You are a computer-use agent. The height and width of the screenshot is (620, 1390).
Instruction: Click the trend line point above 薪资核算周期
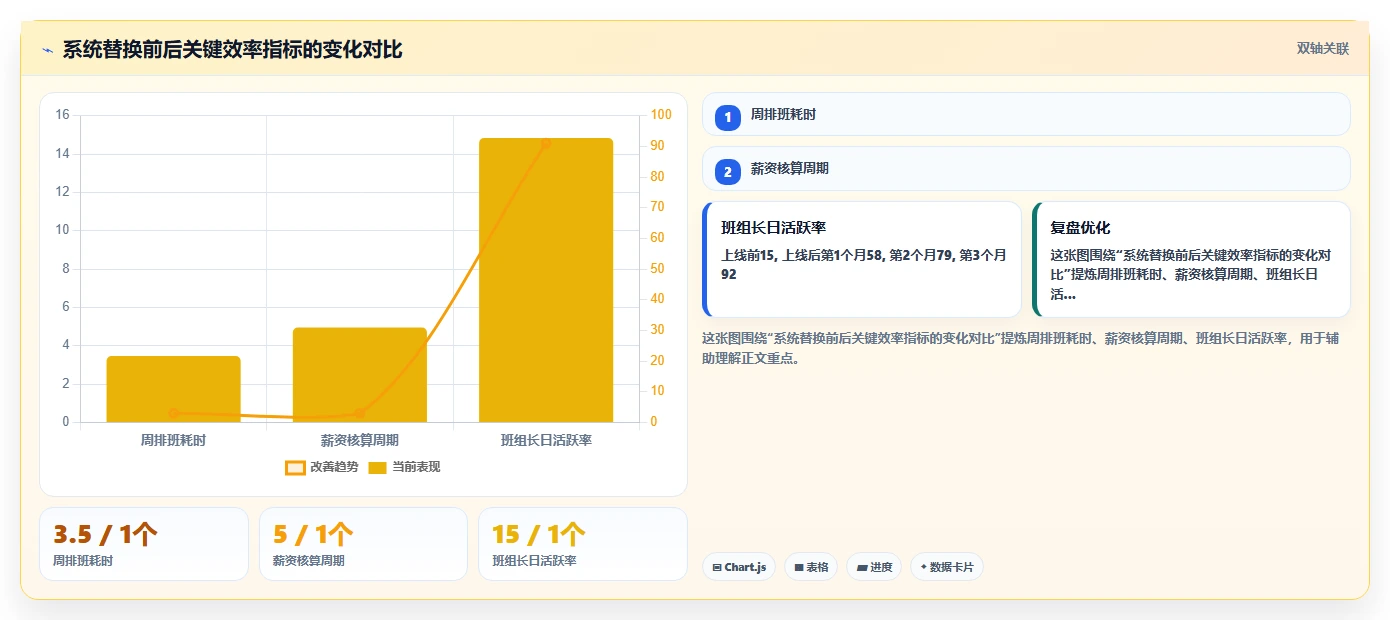(x=360, y=413)
